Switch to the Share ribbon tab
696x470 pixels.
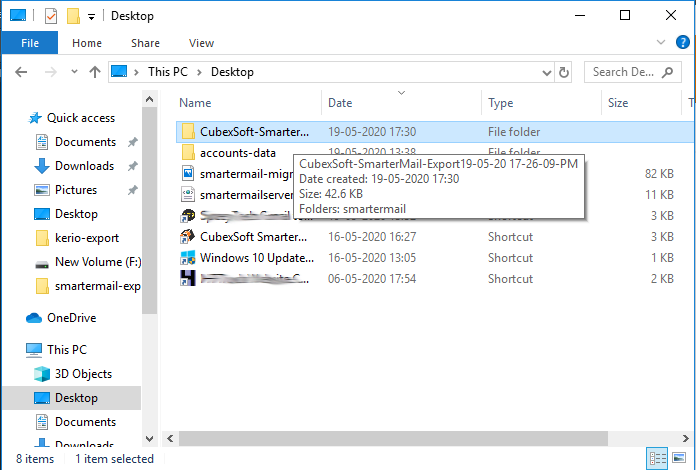(x=145, y=43)
